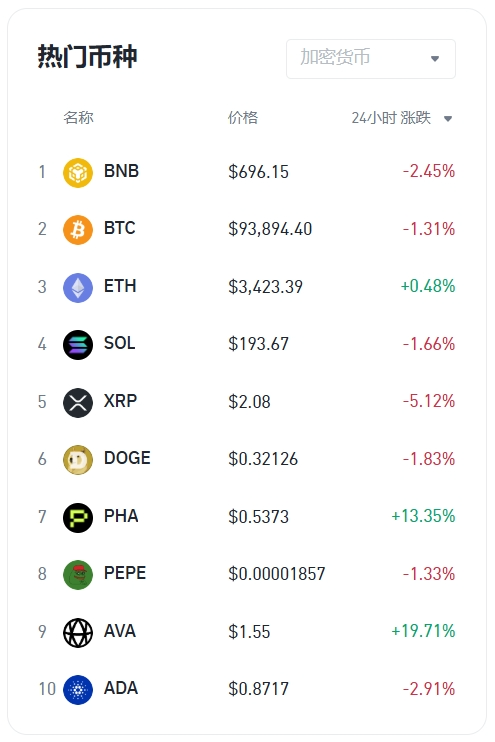Select the PHA coin icon

(78, 518)
